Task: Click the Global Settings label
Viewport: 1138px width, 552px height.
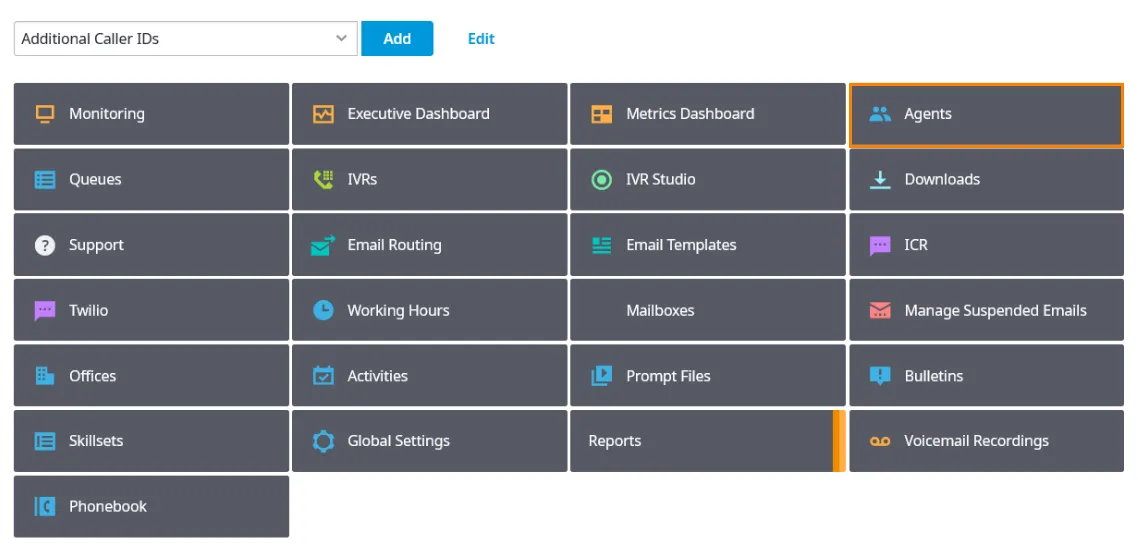Action: pyautogui.click(x=398, y=441)
